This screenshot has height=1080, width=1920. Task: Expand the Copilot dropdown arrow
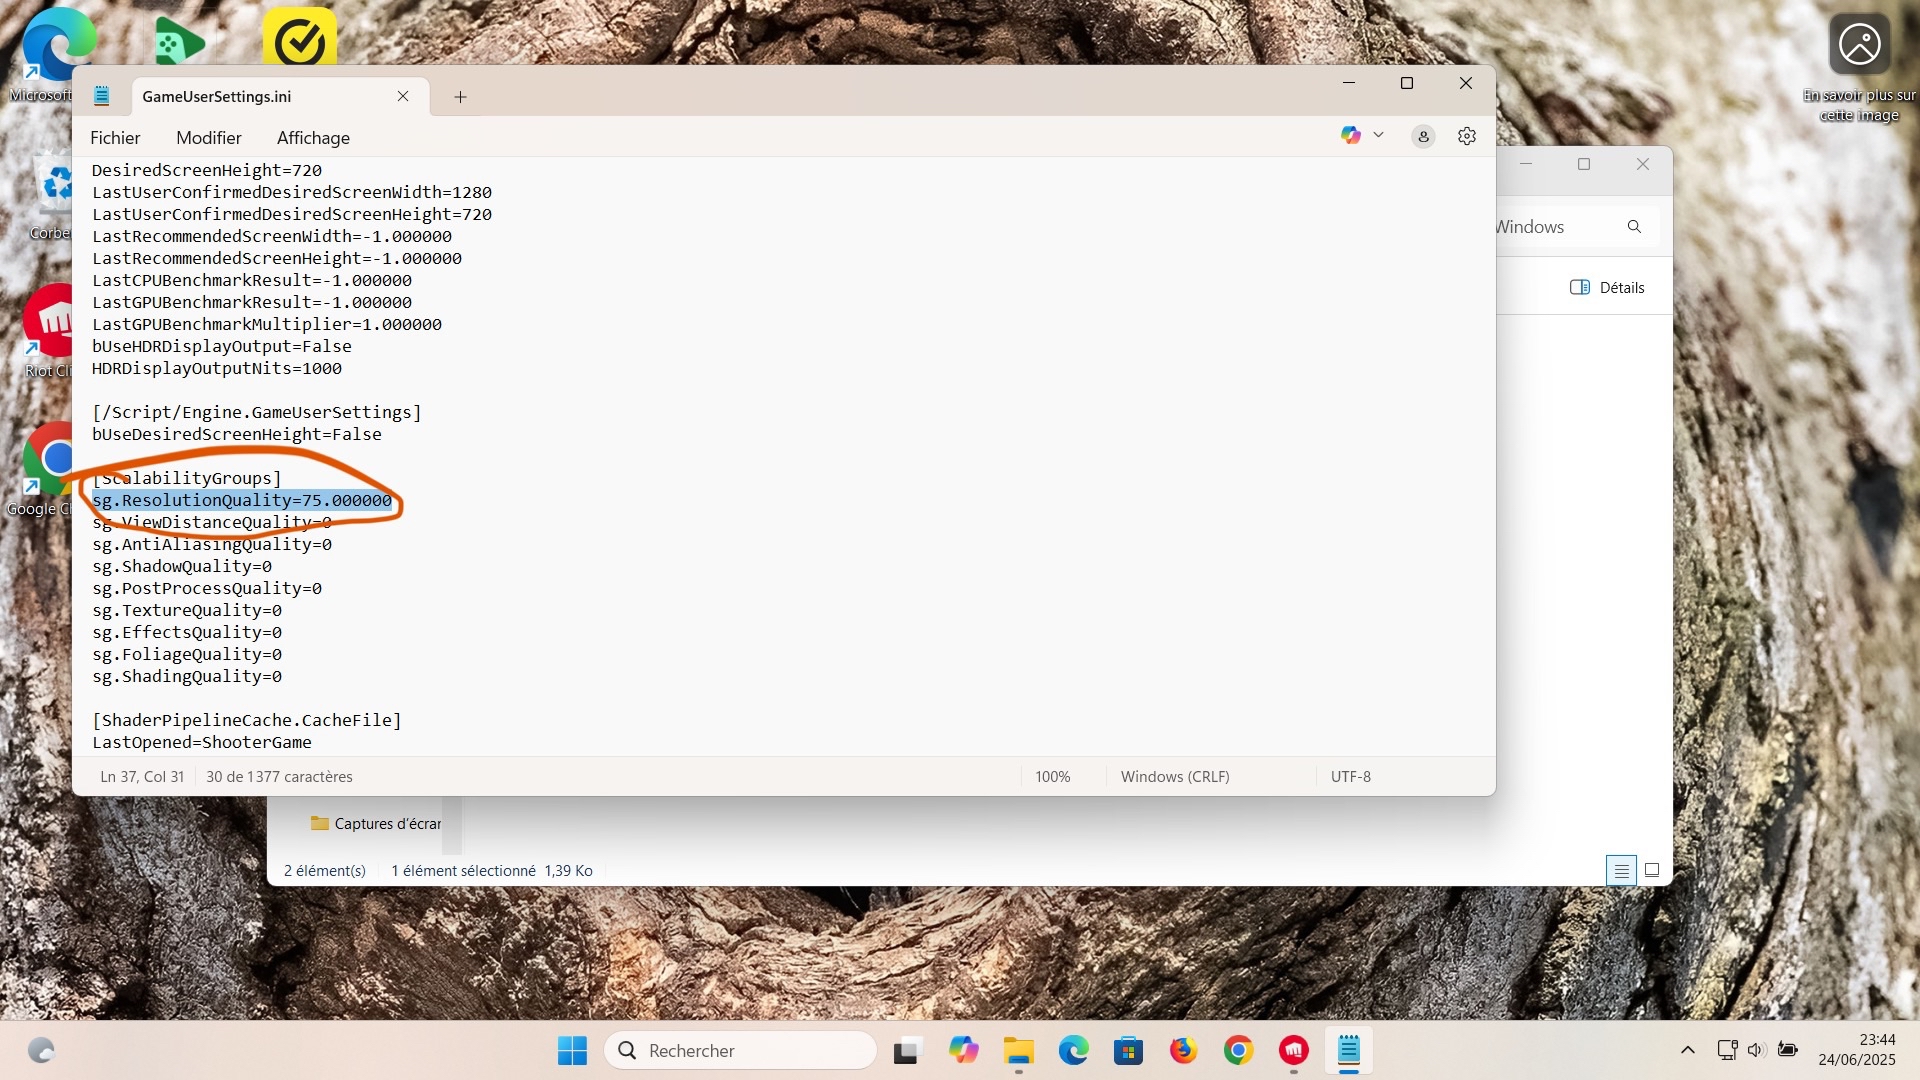point(1378,135)
